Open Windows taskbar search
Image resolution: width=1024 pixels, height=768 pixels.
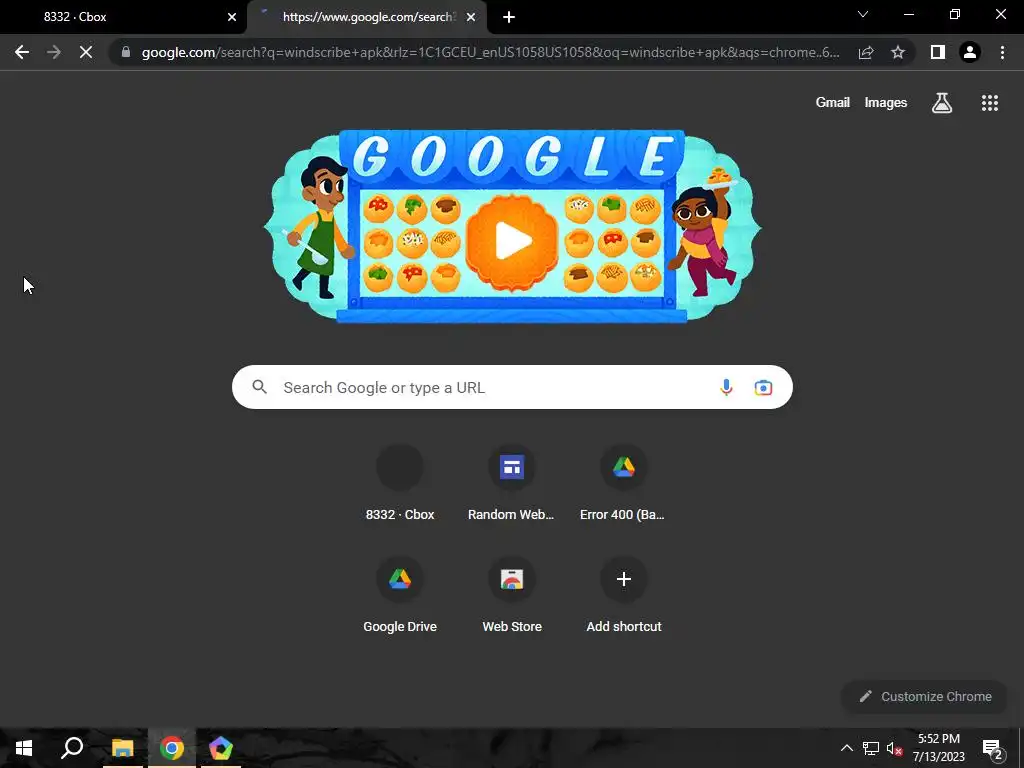pos(72,748)
